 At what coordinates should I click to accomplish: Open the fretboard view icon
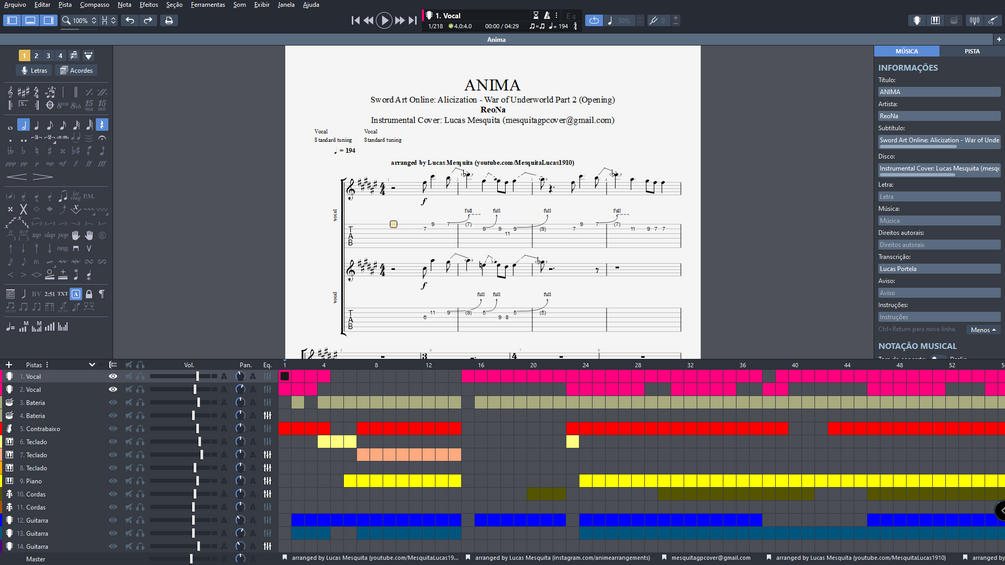click(x=917, y=20)
